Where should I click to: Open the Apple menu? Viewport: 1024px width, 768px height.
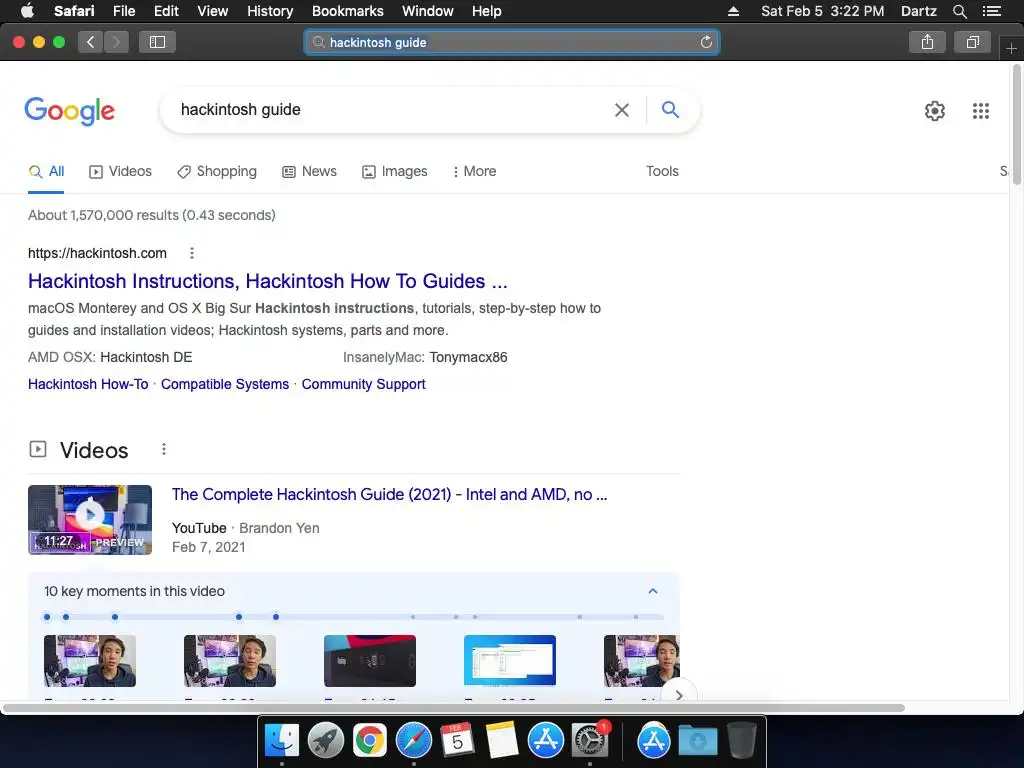(27, 10)
